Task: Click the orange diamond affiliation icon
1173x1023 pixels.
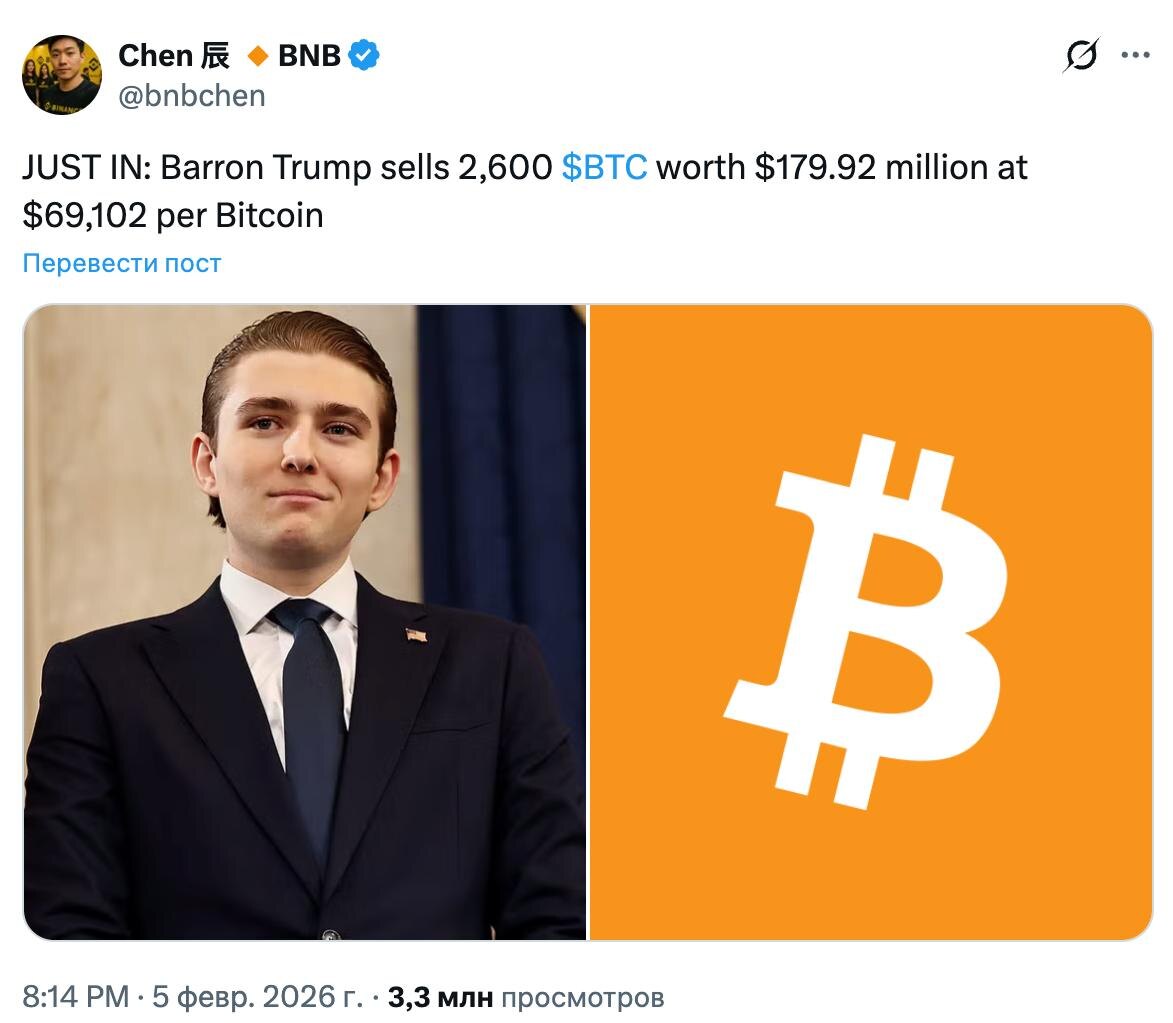Action: tap(258, 55)
